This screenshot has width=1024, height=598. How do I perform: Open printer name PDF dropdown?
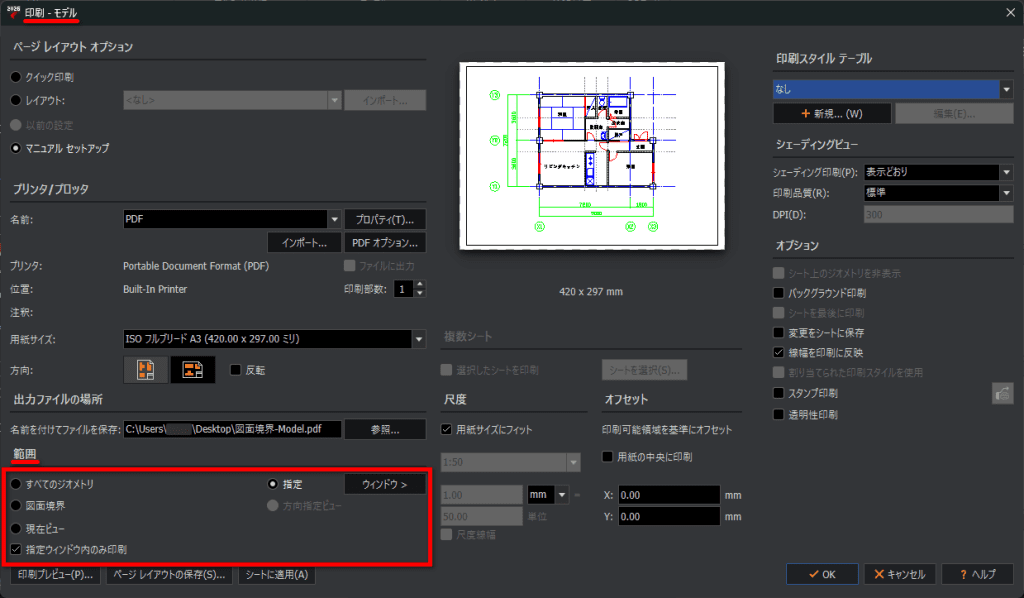(334, 219)
